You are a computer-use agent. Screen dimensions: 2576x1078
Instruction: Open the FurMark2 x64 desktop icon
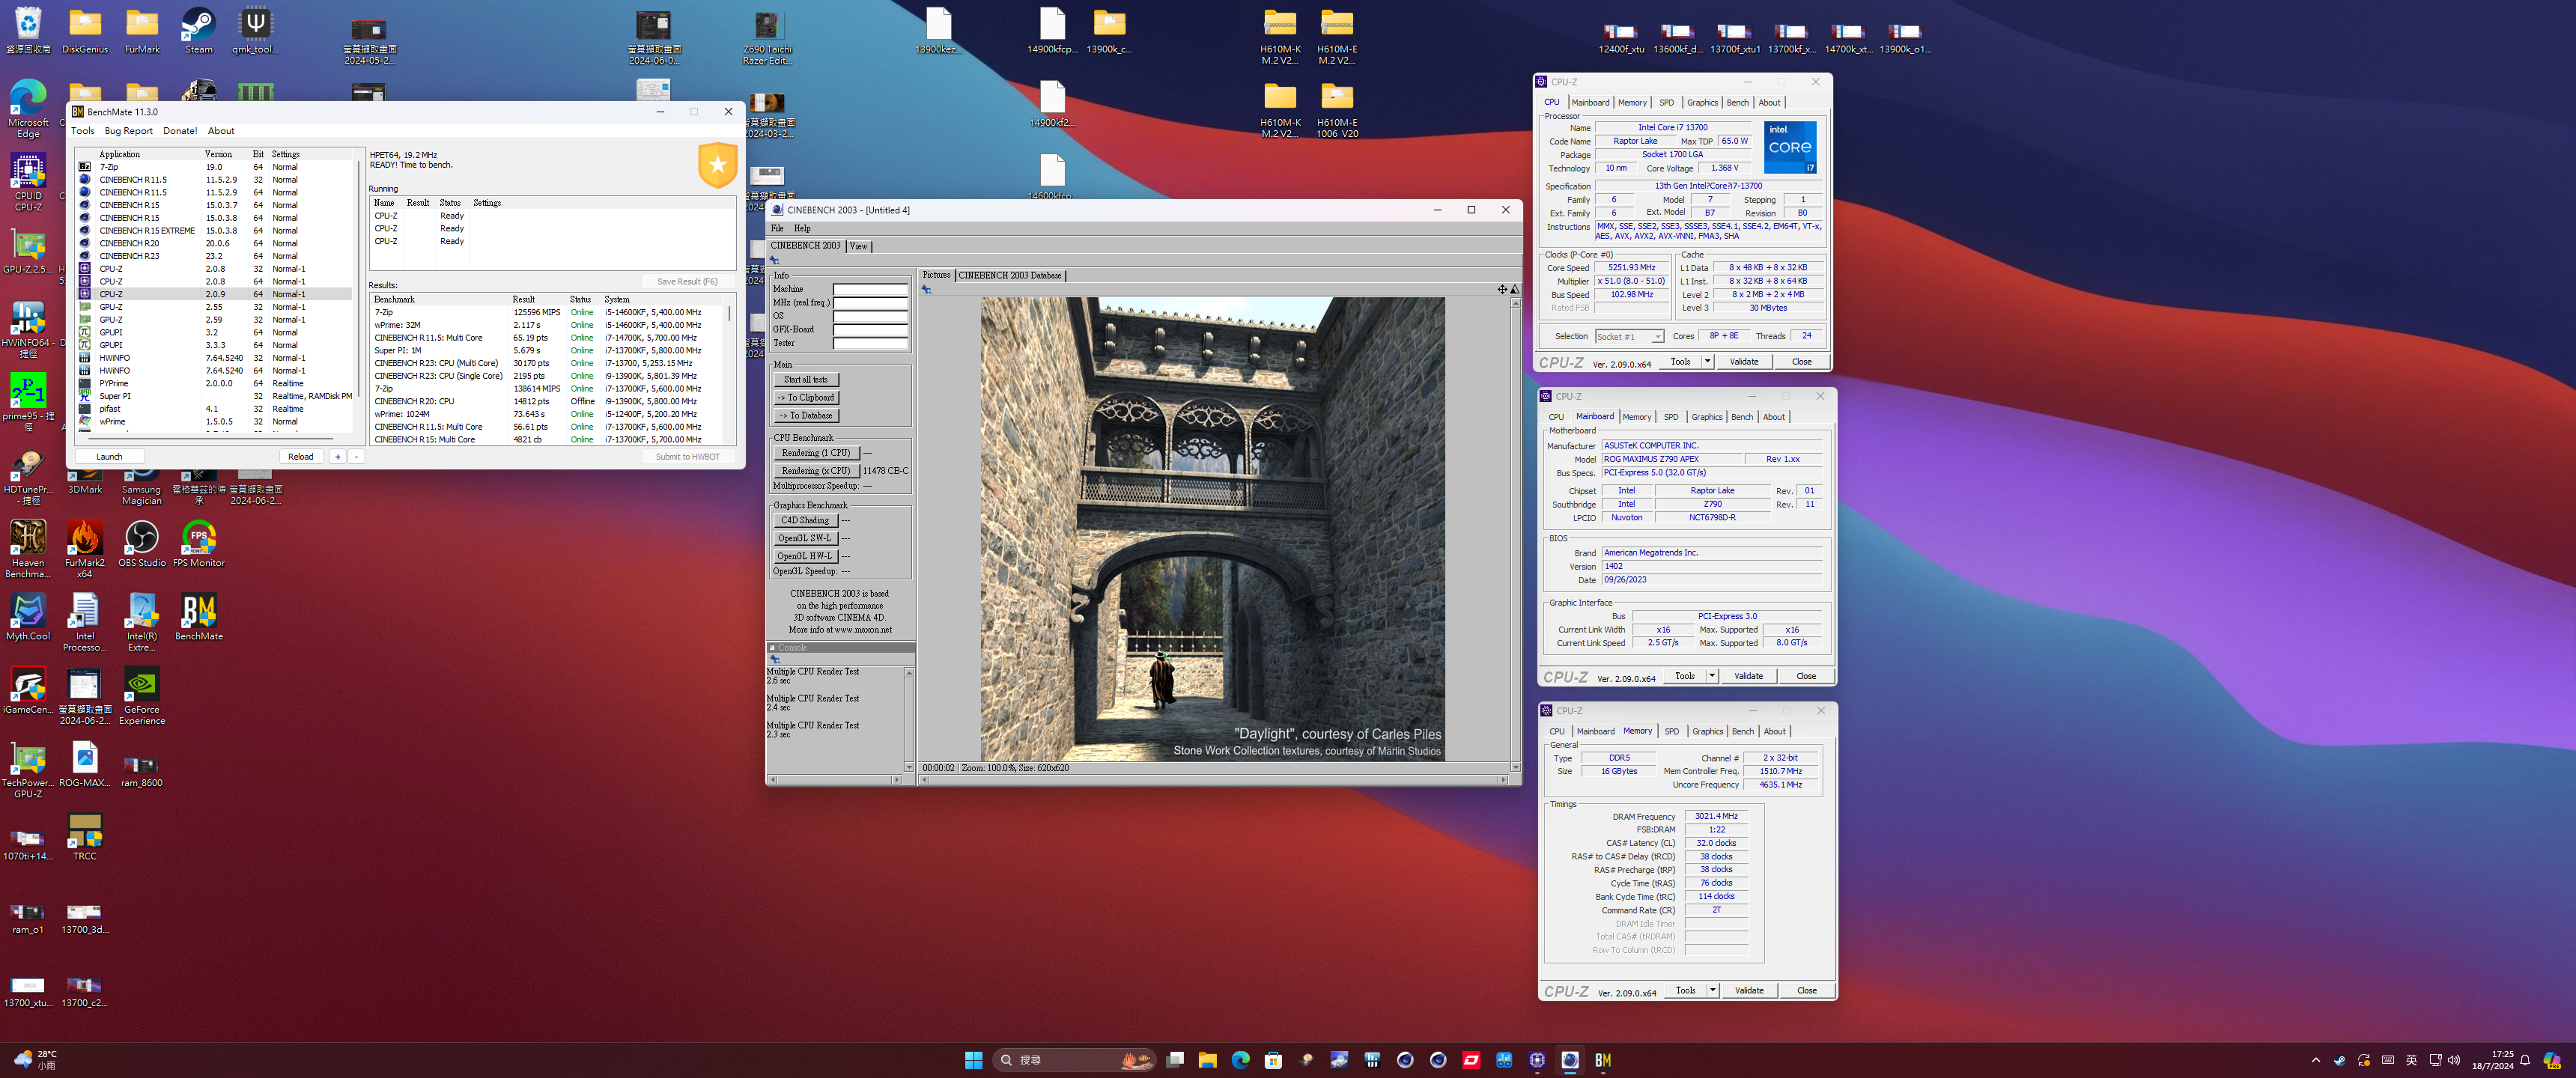click(x=85, y=549)
